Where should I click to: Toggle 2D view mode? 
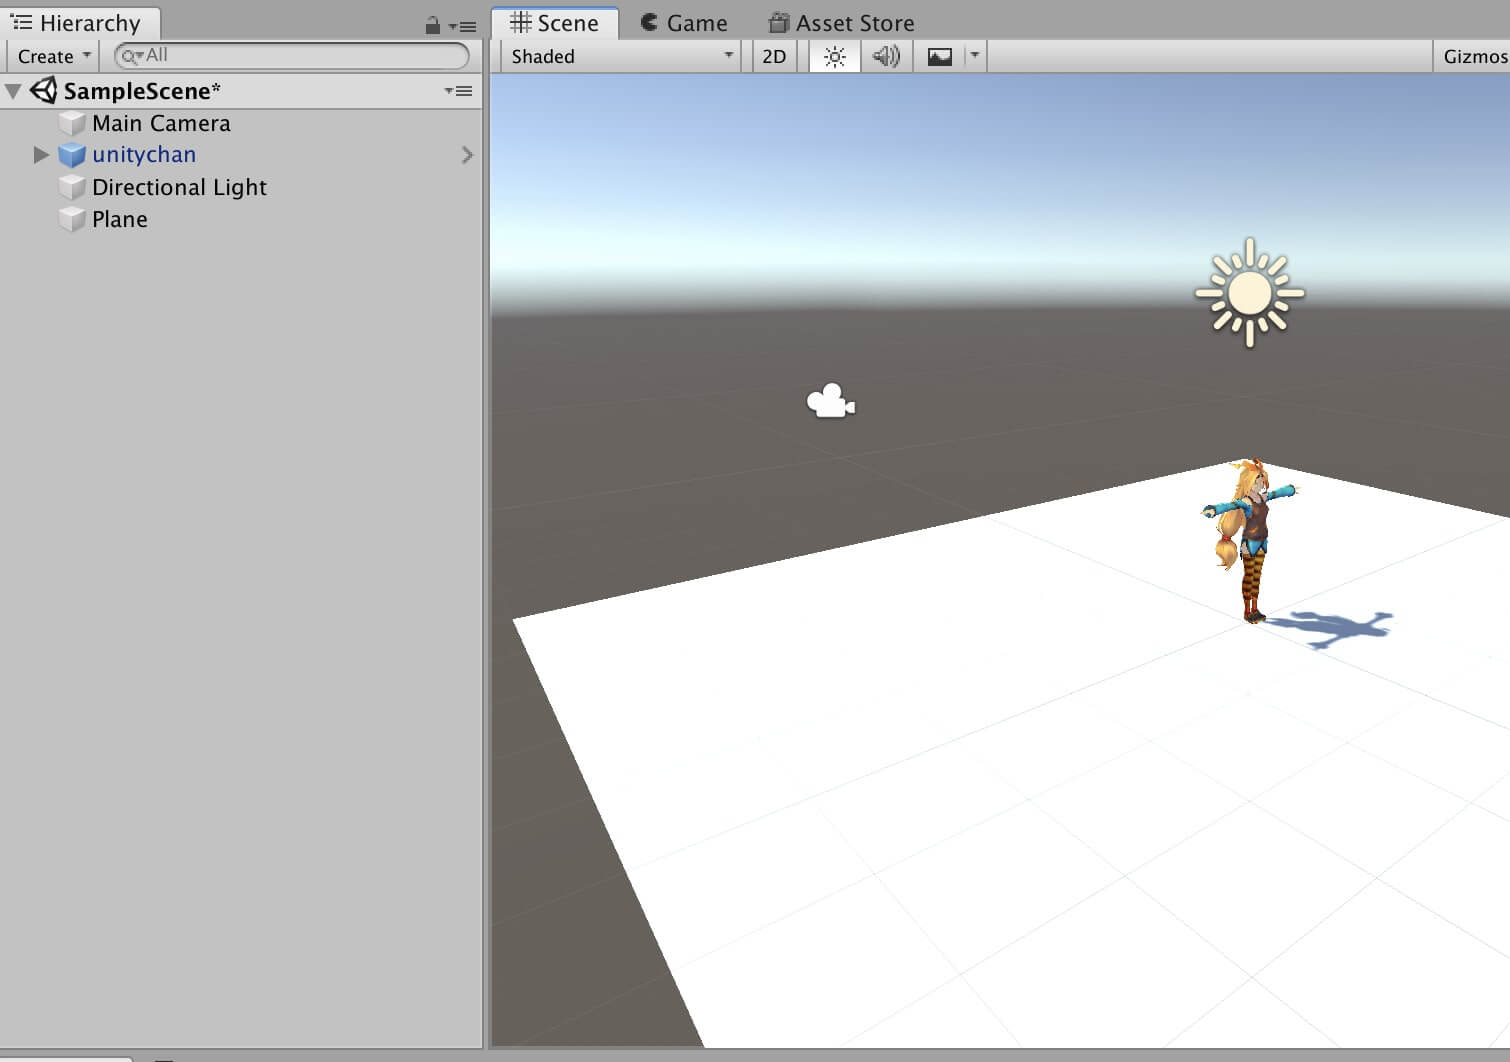click(774, 57)
